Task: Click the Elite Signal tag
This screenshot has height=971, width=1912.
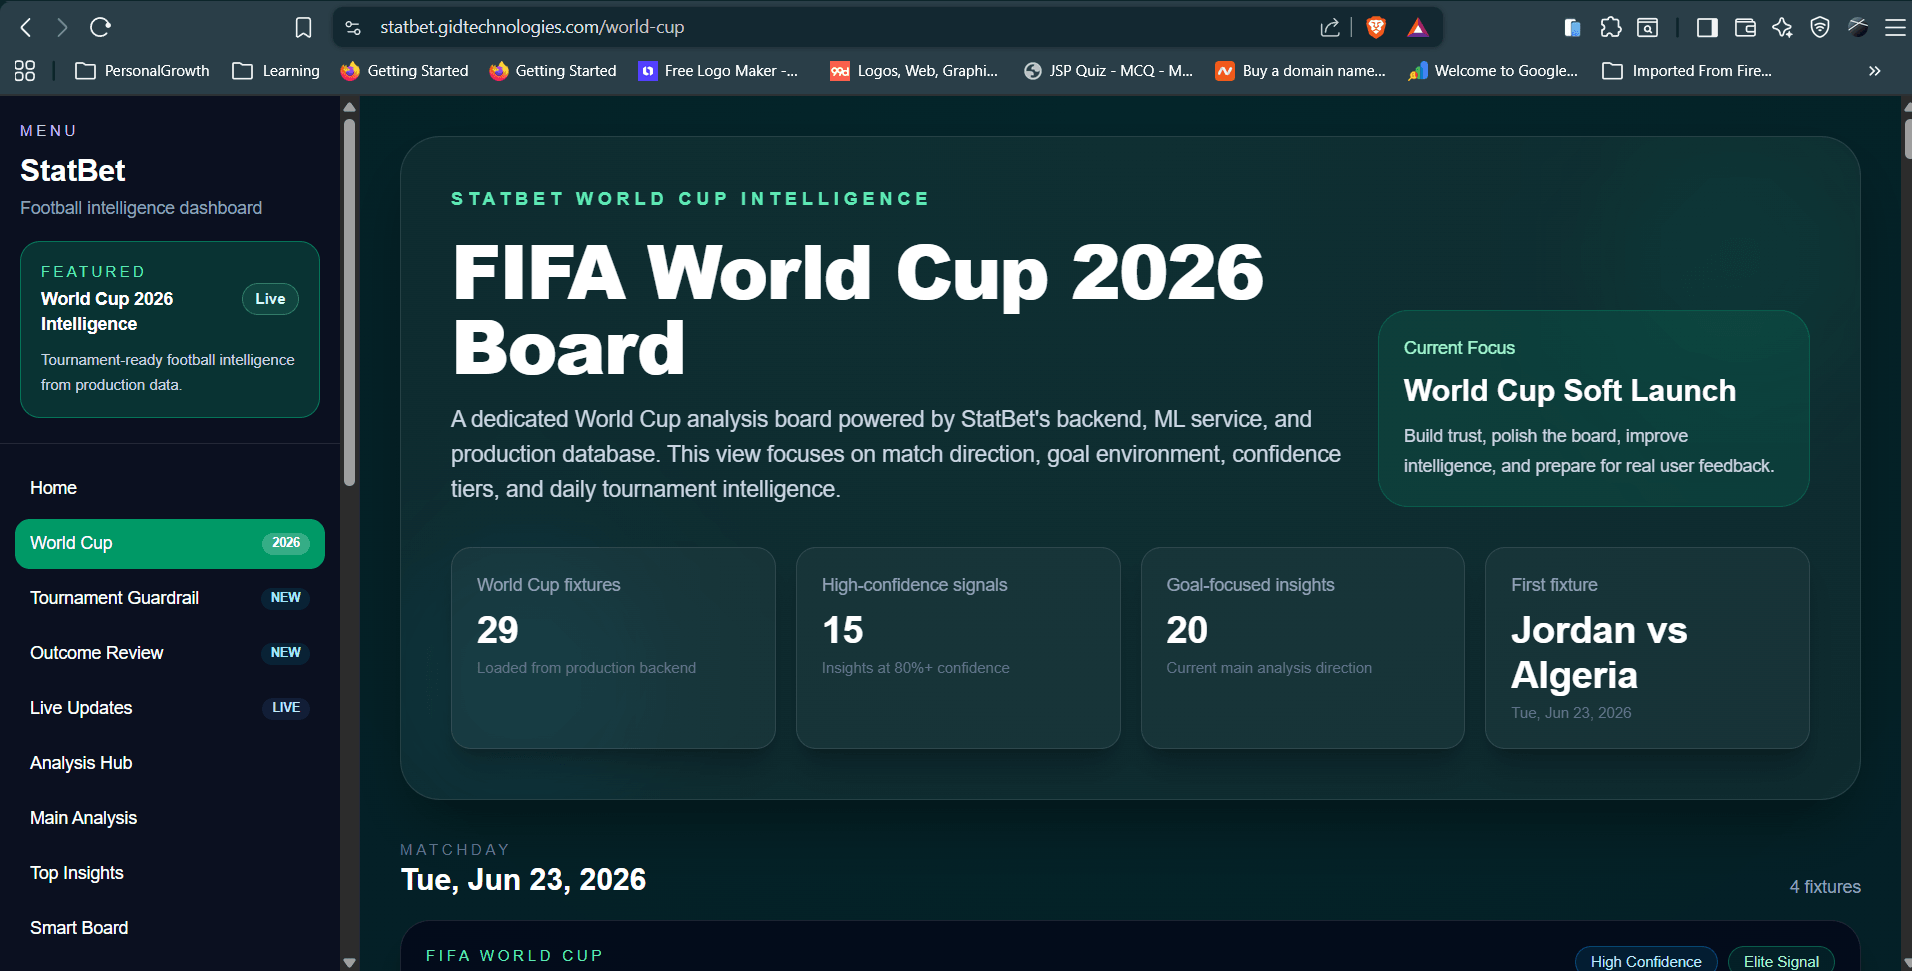Action: point(1781,961)
